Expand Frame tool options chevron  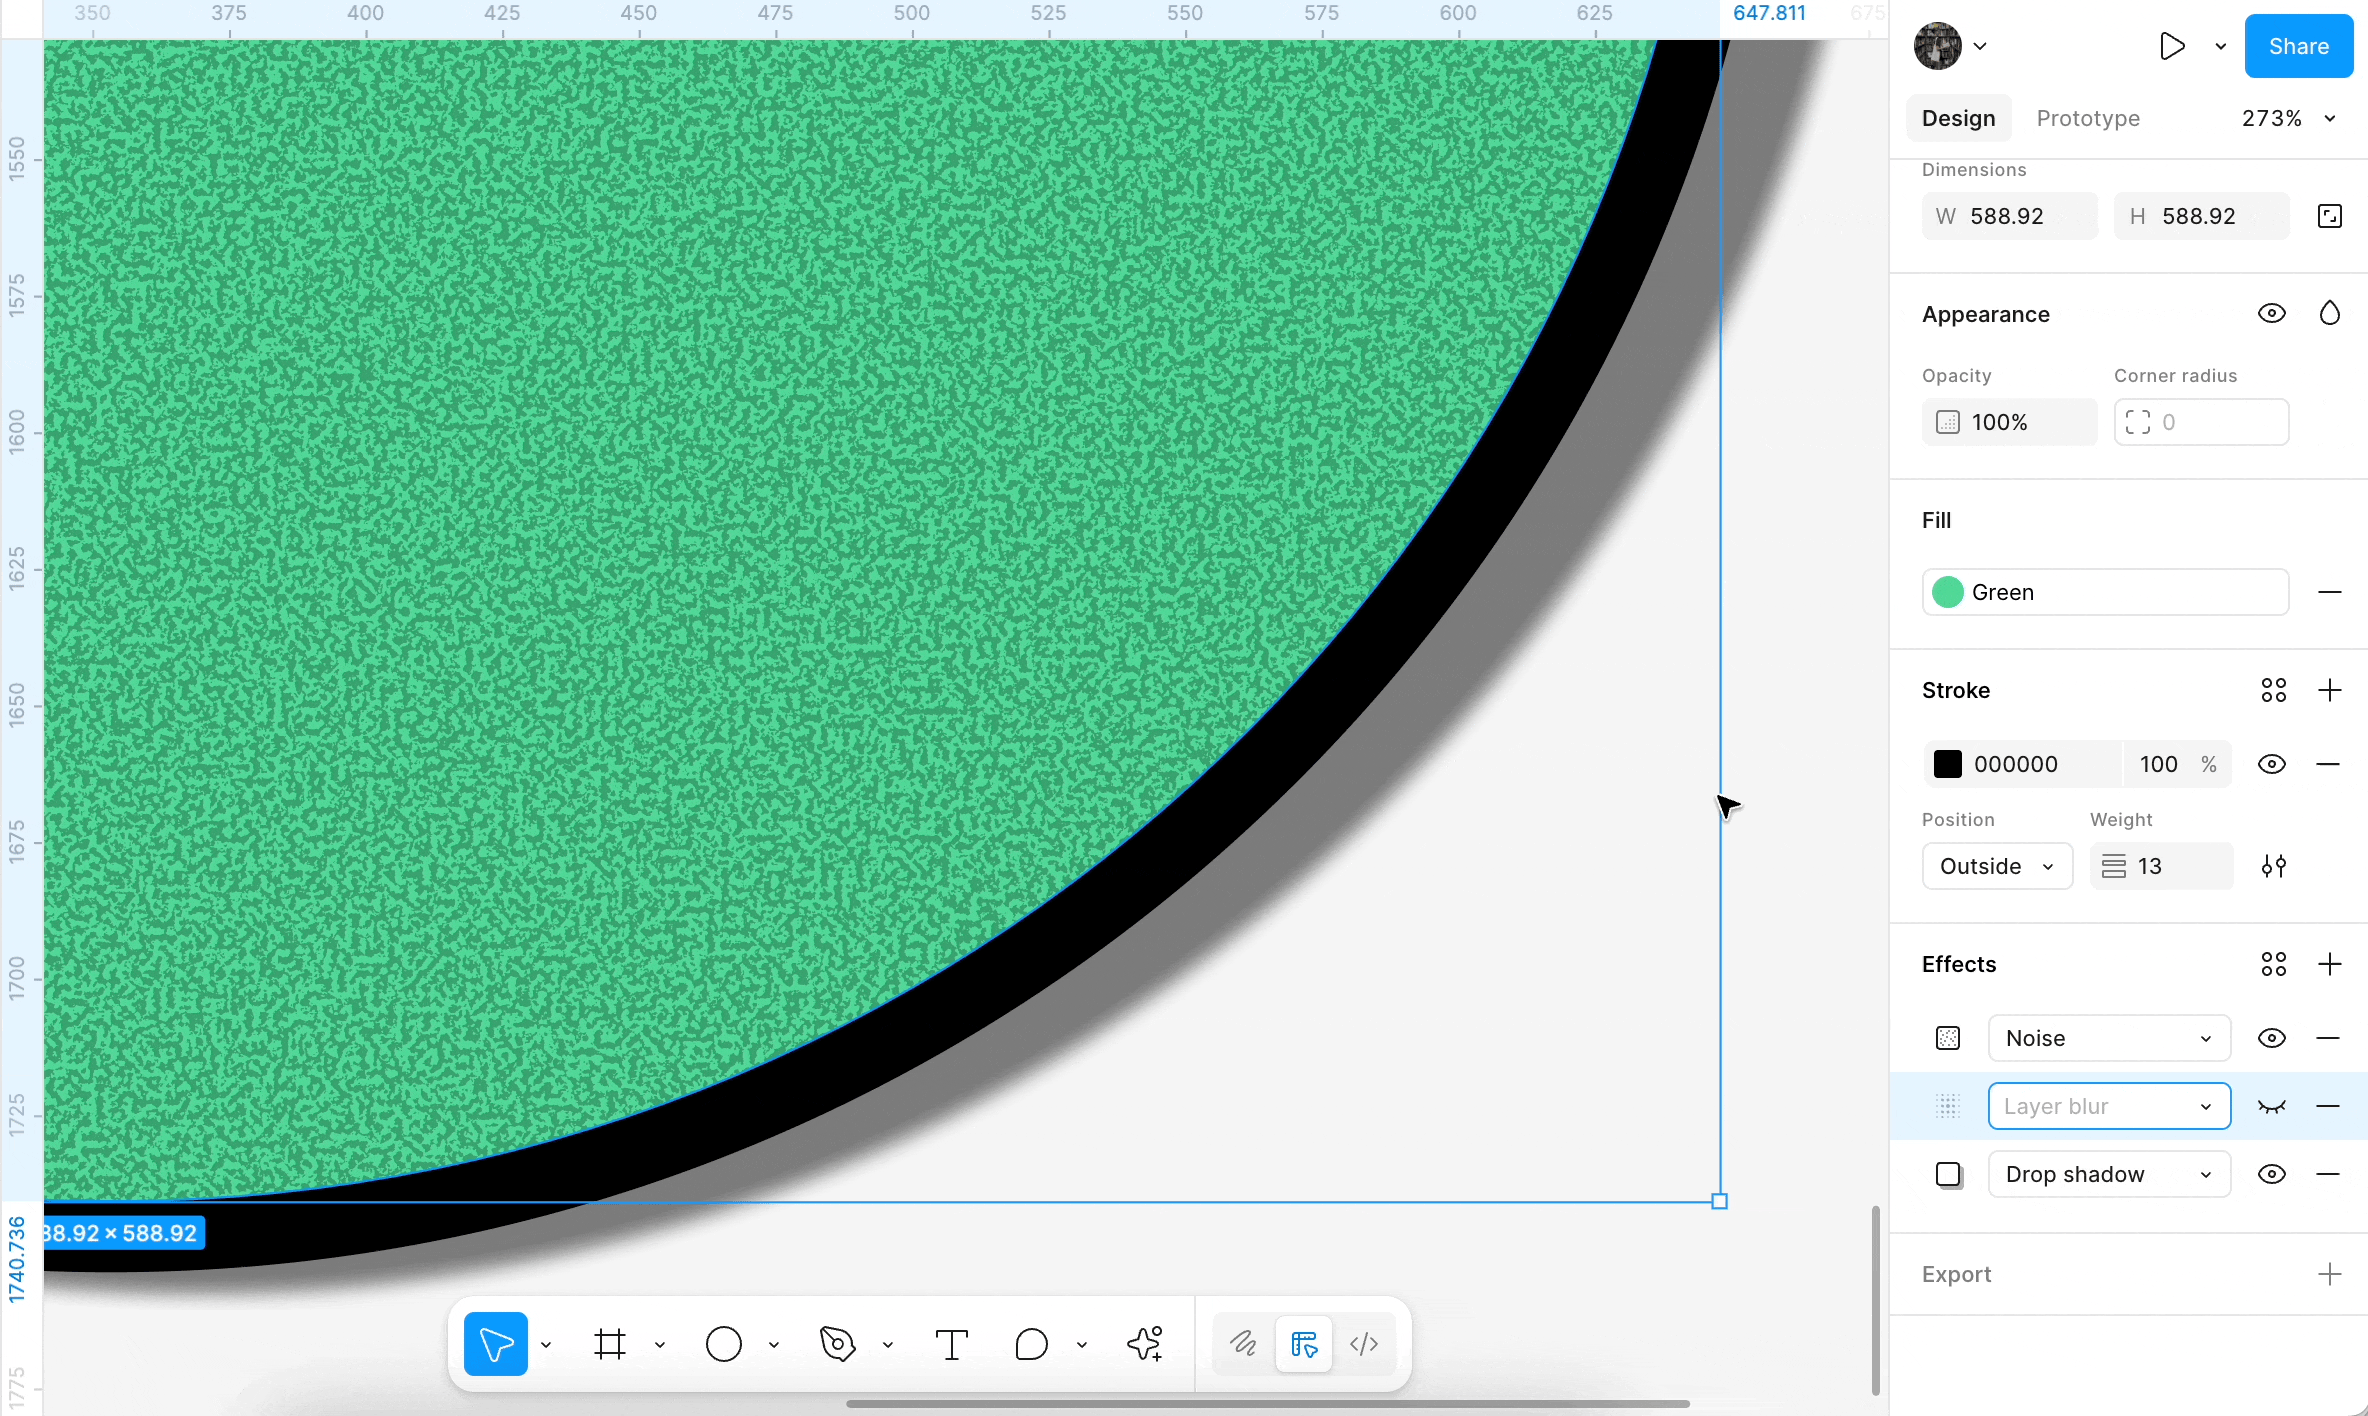[x=660, y=1345]
